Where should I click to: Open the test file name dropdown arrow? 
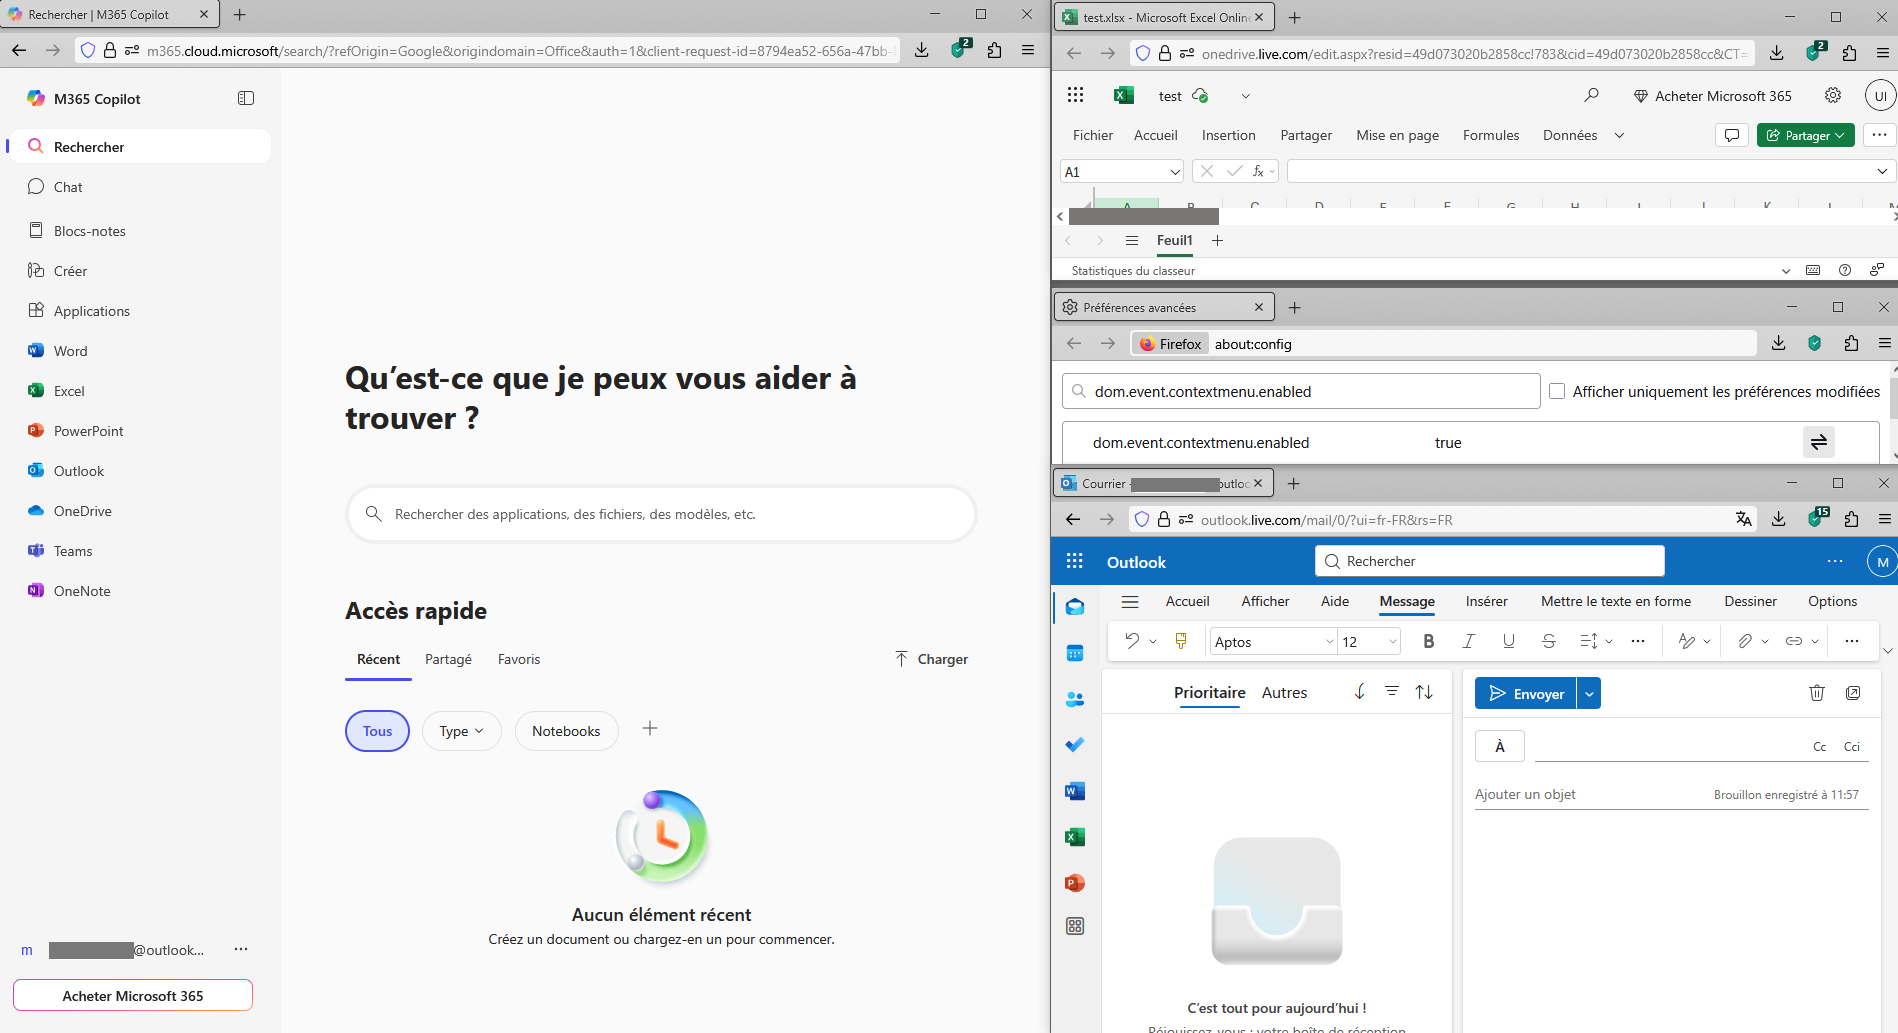pyautogui.click(x=1245, y=96)
